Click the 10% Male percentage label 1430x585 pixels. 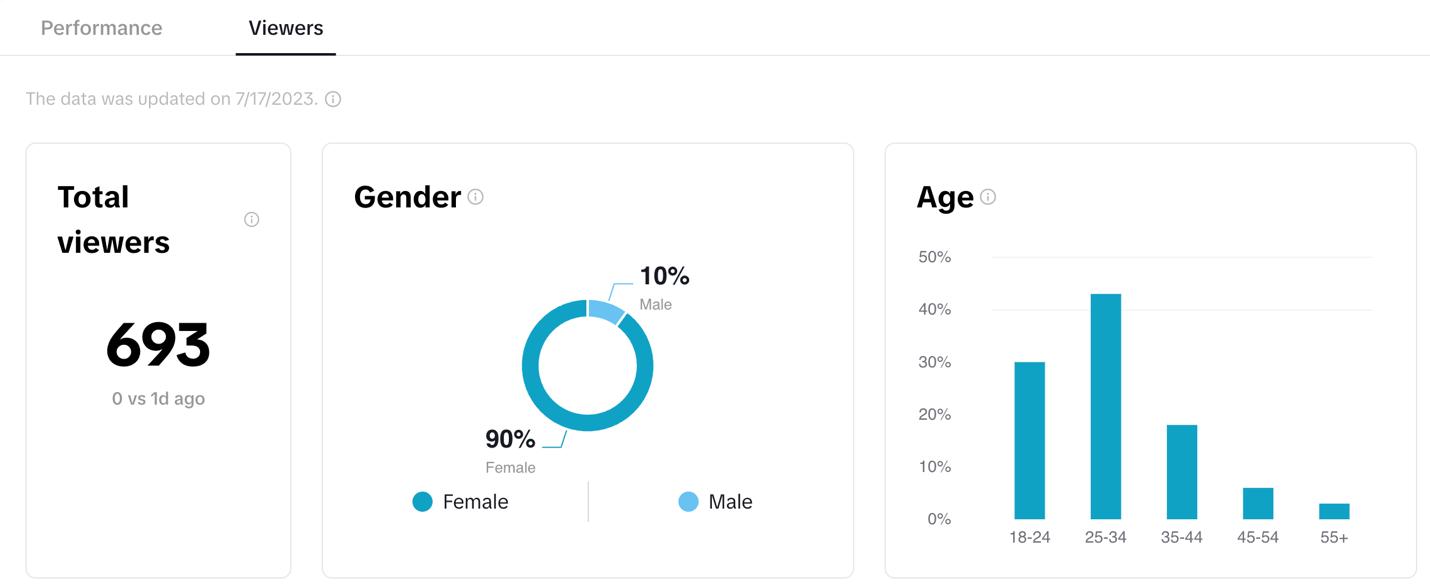664,276
